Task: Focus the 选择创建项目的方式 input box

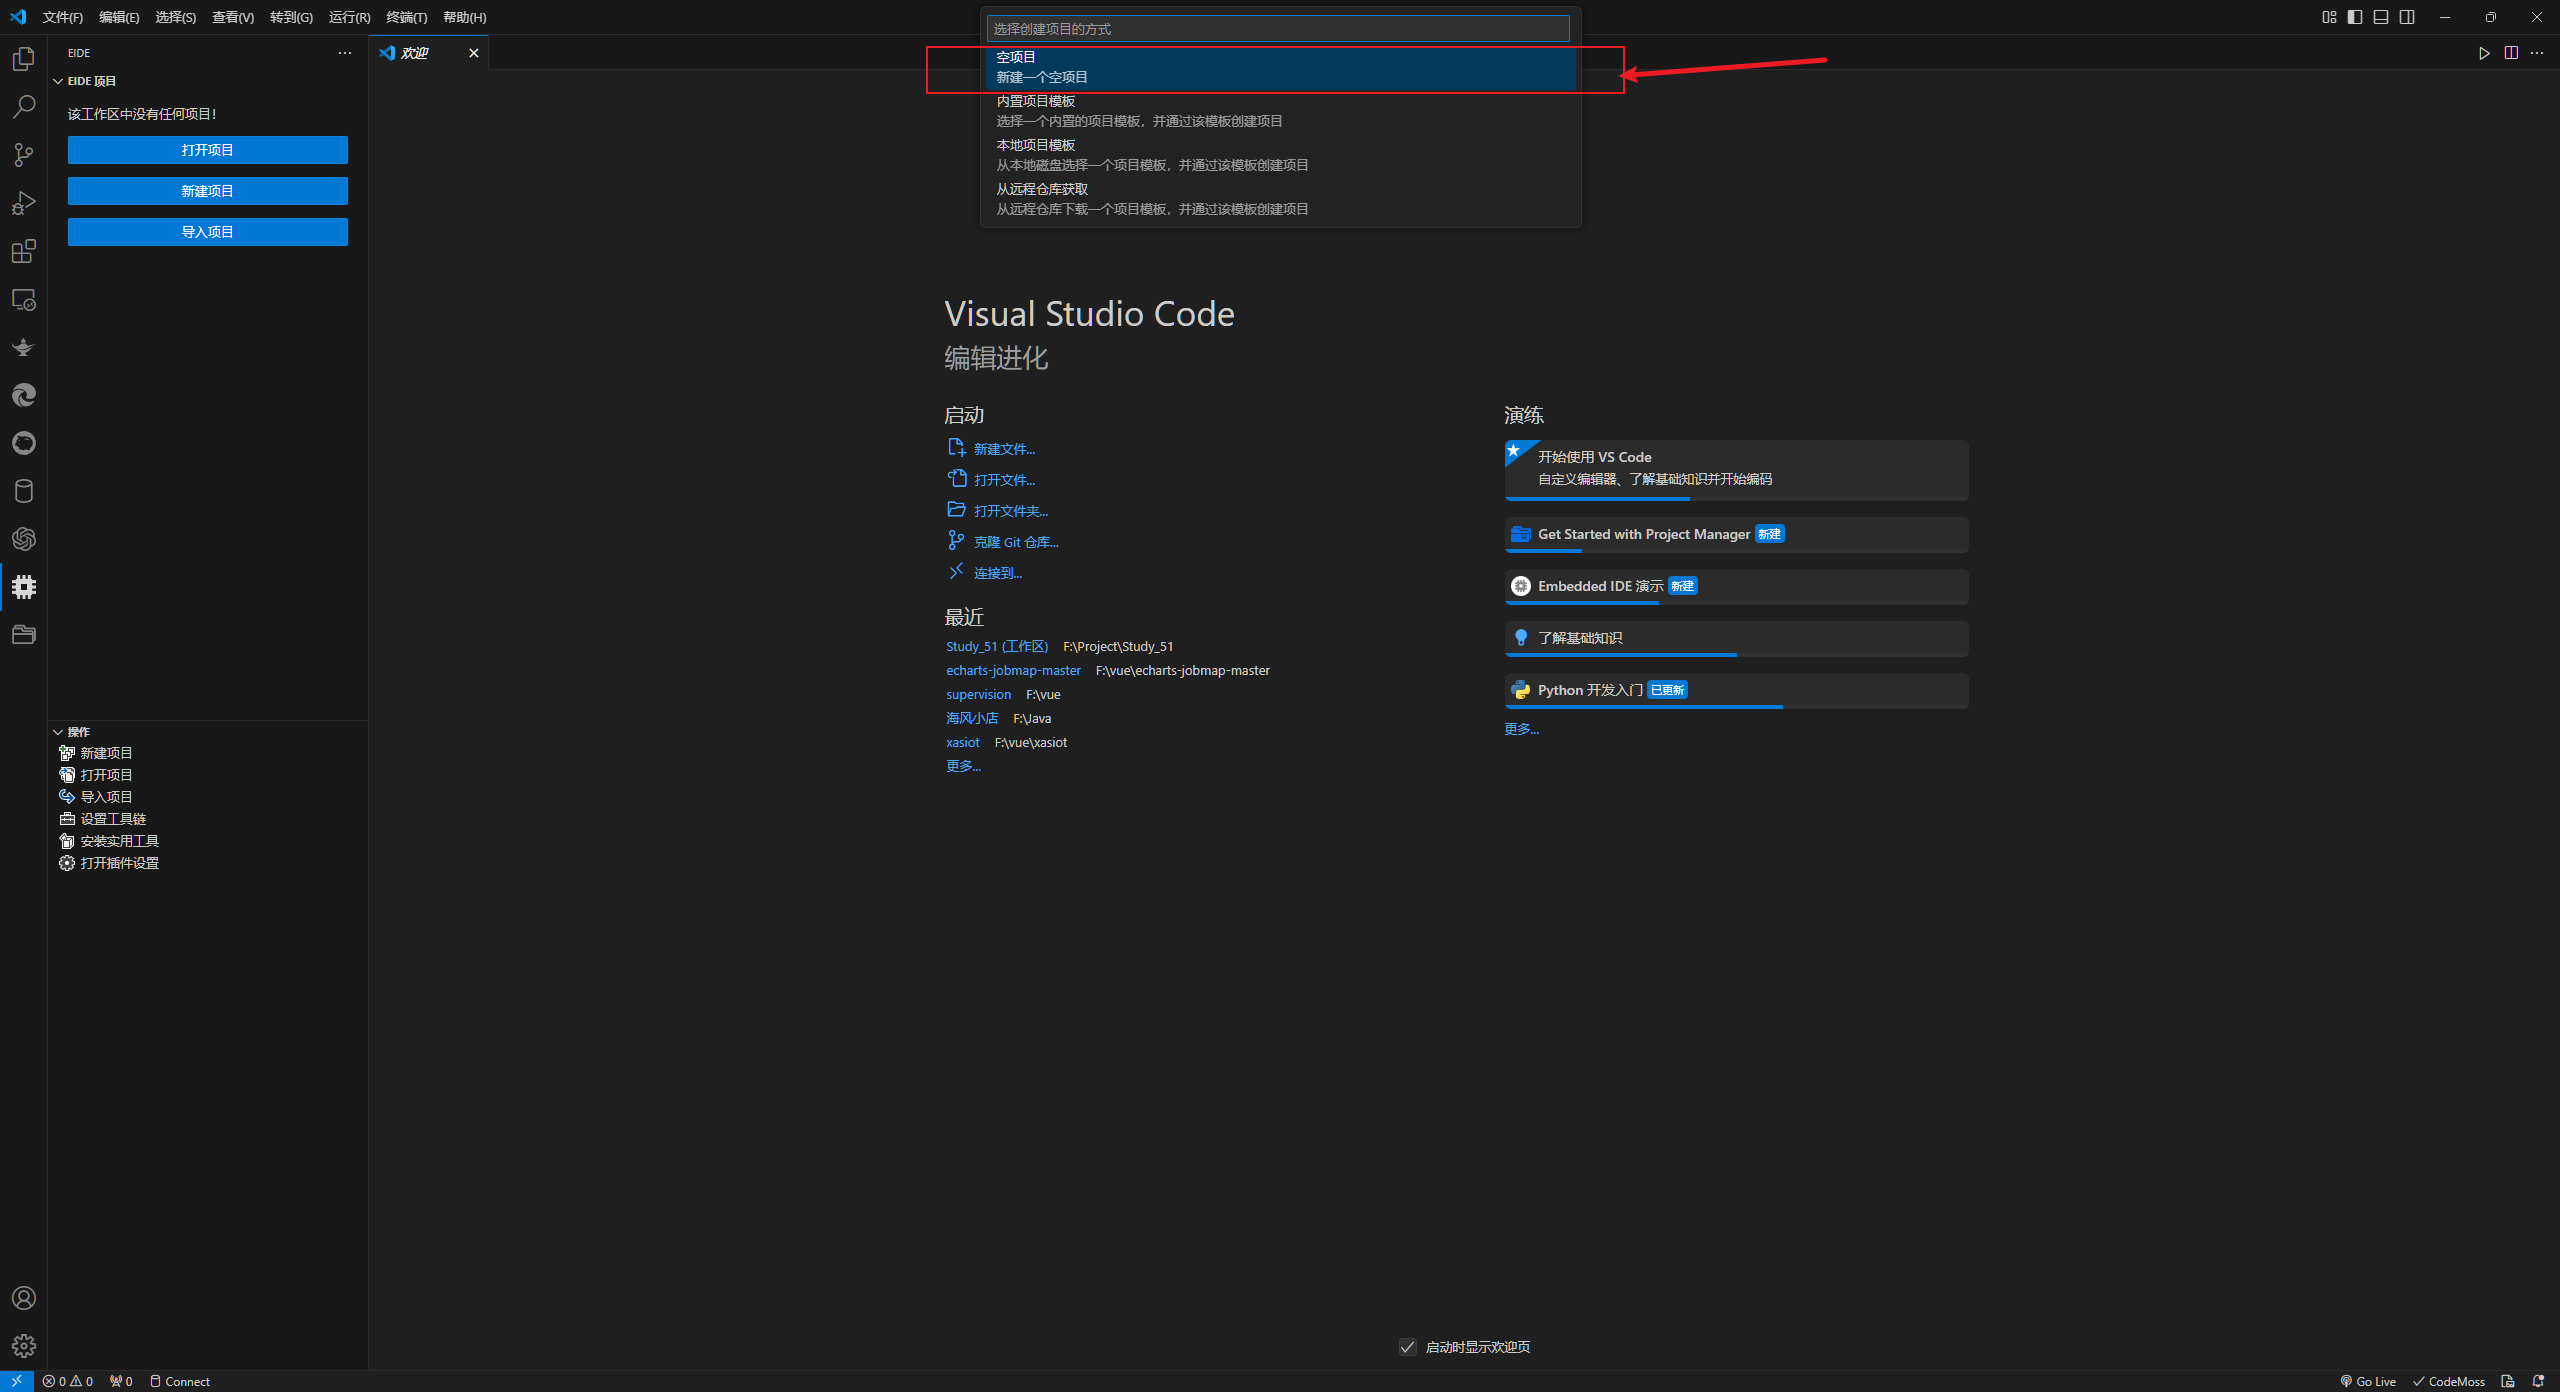Action: (x=1278, y=29)
